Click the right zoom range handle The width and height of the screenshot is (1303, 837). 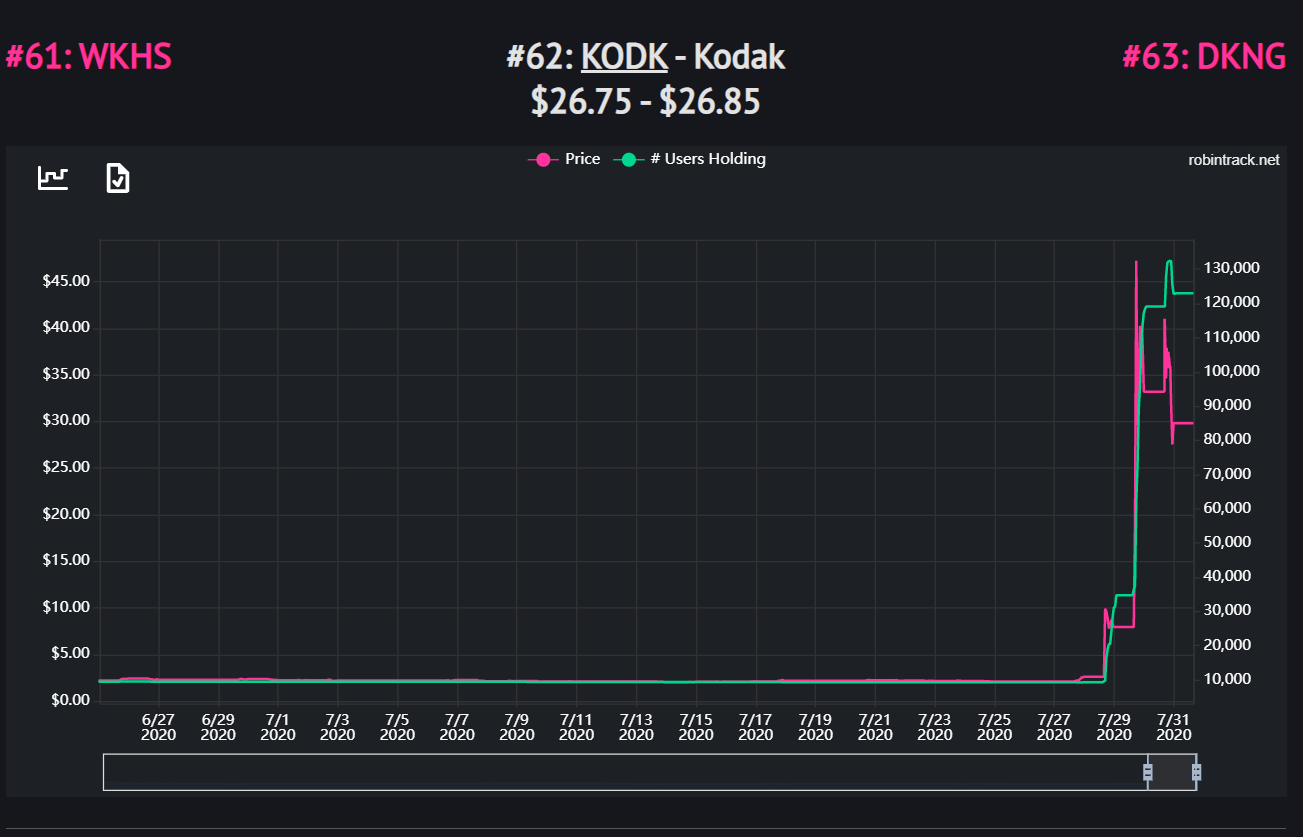1197,772
